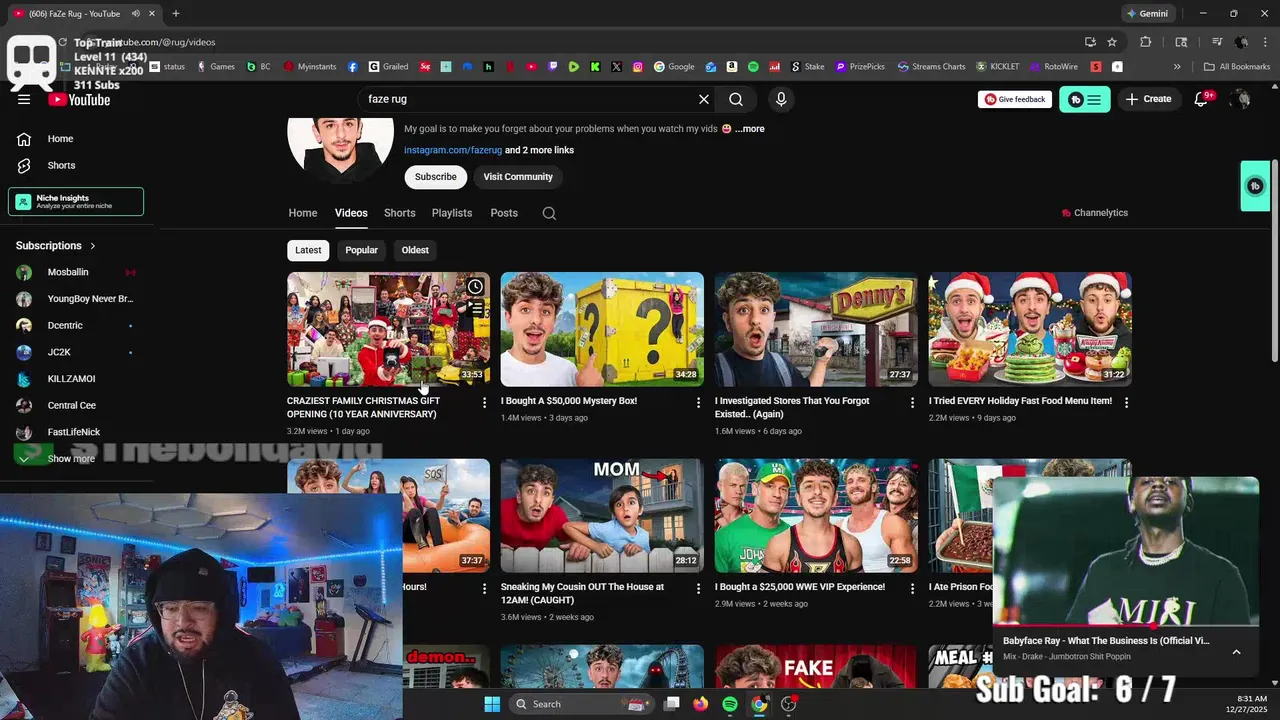
Task: Expand the Babyface Ray mini player chevron
Action: 1236,651
